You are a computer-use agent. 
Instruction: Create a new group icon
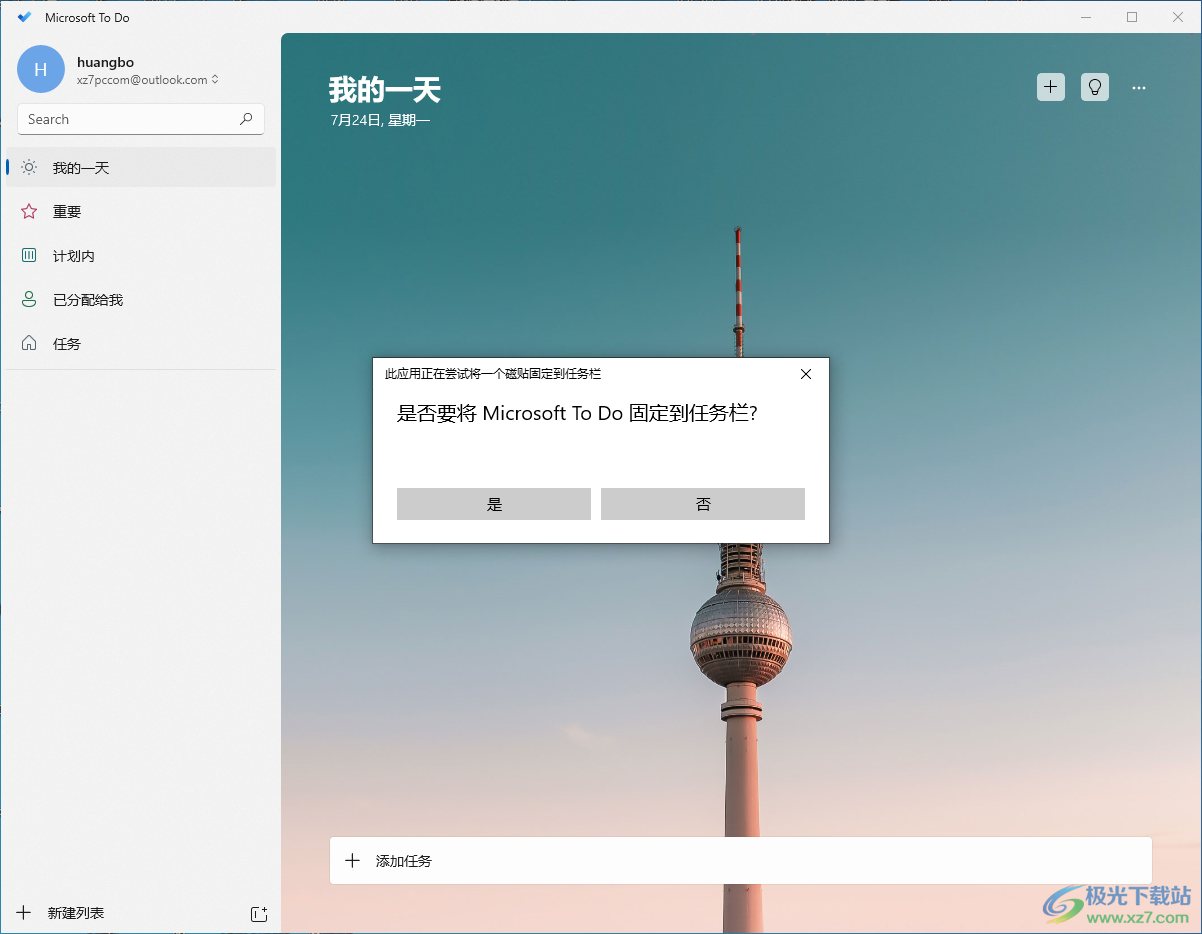(x=258, y=913)
